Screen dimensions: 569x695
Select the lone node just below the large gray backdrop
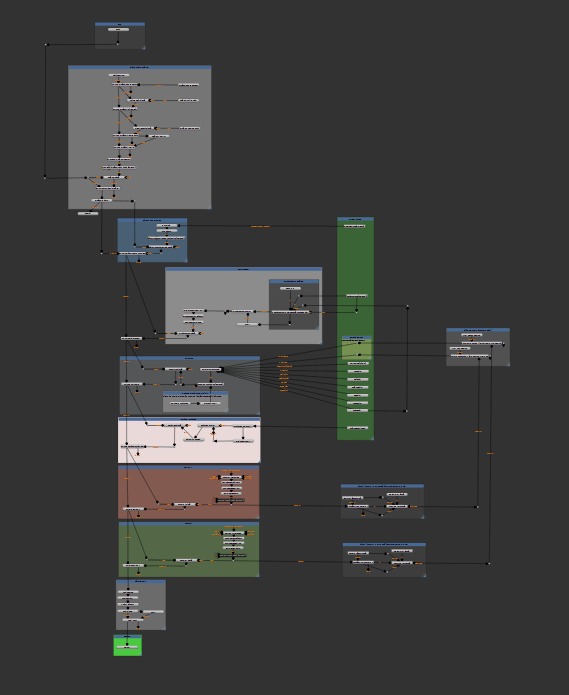point(88,214)
